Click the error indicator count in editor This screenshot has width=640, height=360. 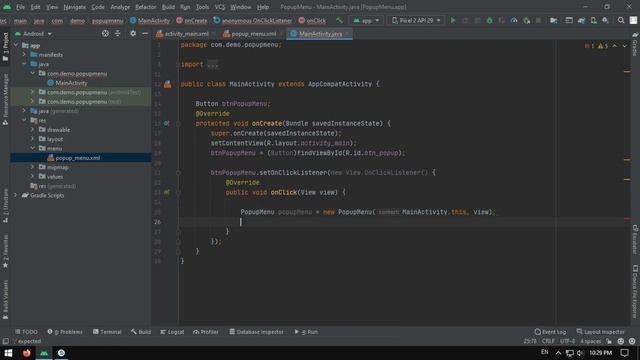[589, 46]
